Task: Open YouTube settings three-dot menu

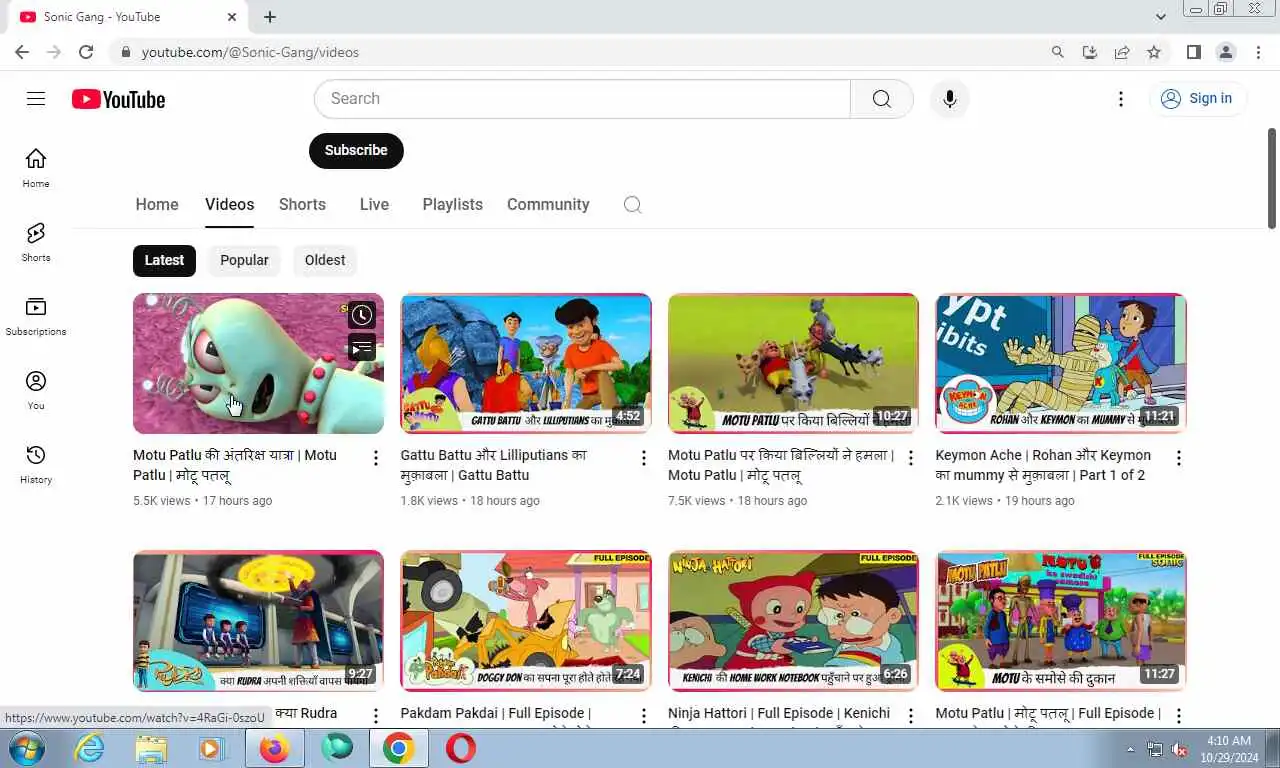Action: (1121, 99)
